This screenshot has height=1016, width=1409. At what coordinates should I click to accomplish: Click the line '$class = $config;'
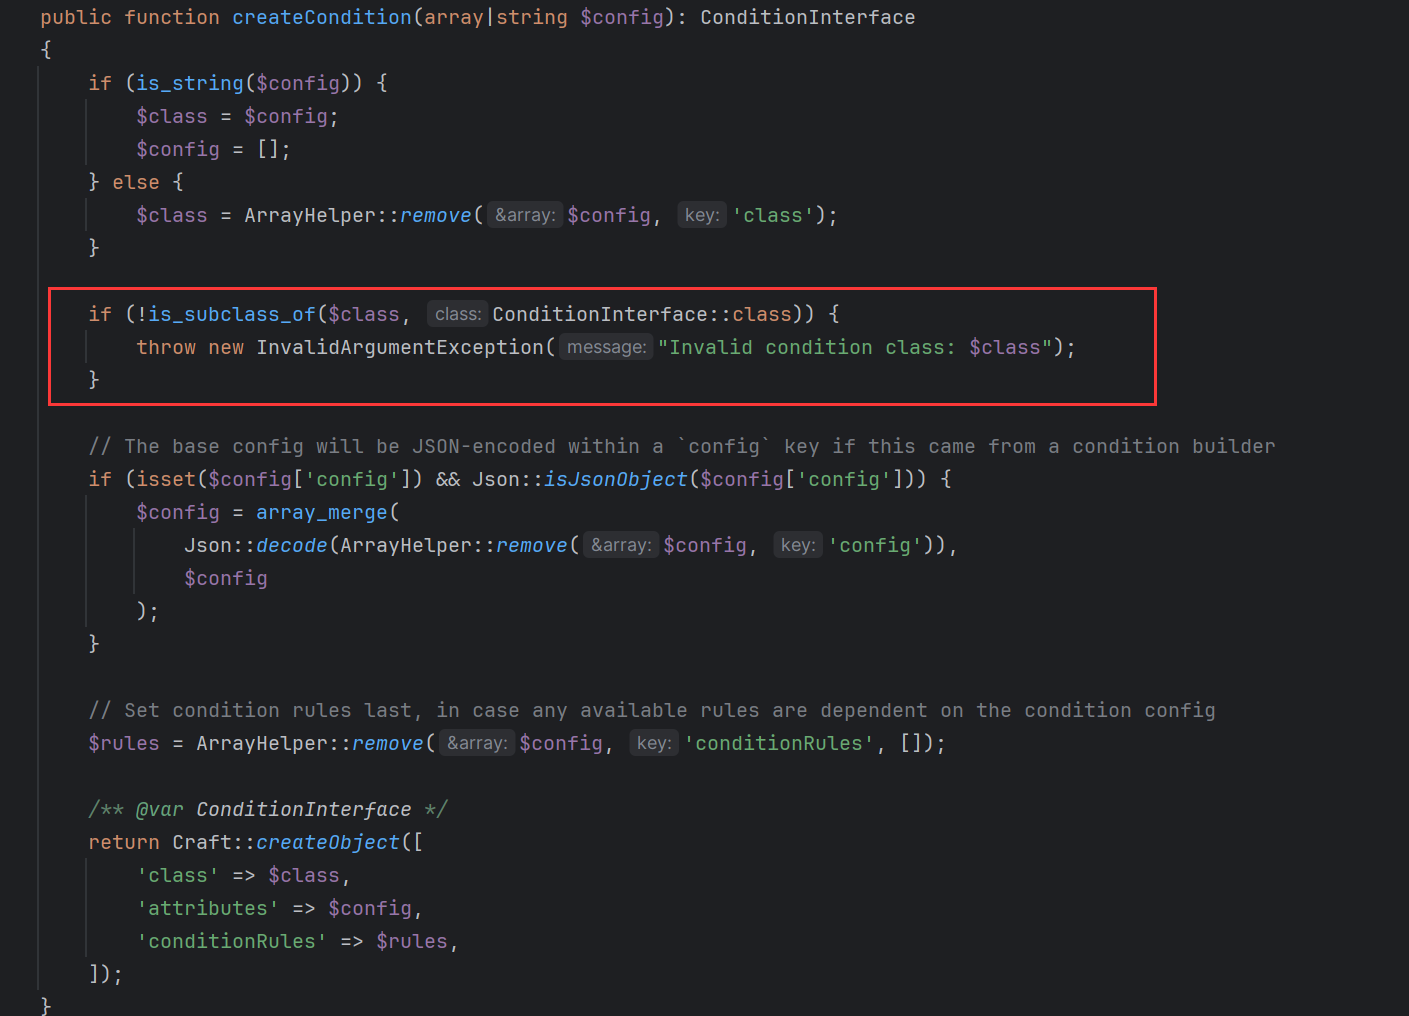point(237,116)
